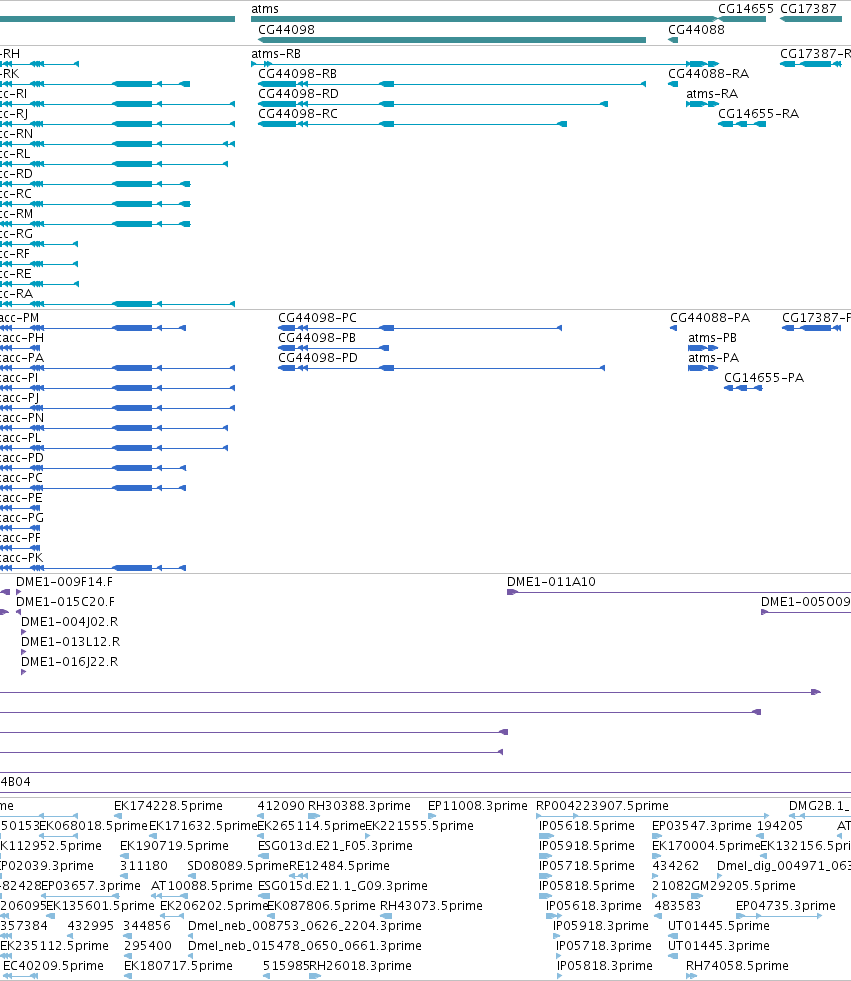Image resolution: width=851 pixels, height=981 pixels.
Task: Click the EP11008.3prime EST label
Action: pos(478,806)
